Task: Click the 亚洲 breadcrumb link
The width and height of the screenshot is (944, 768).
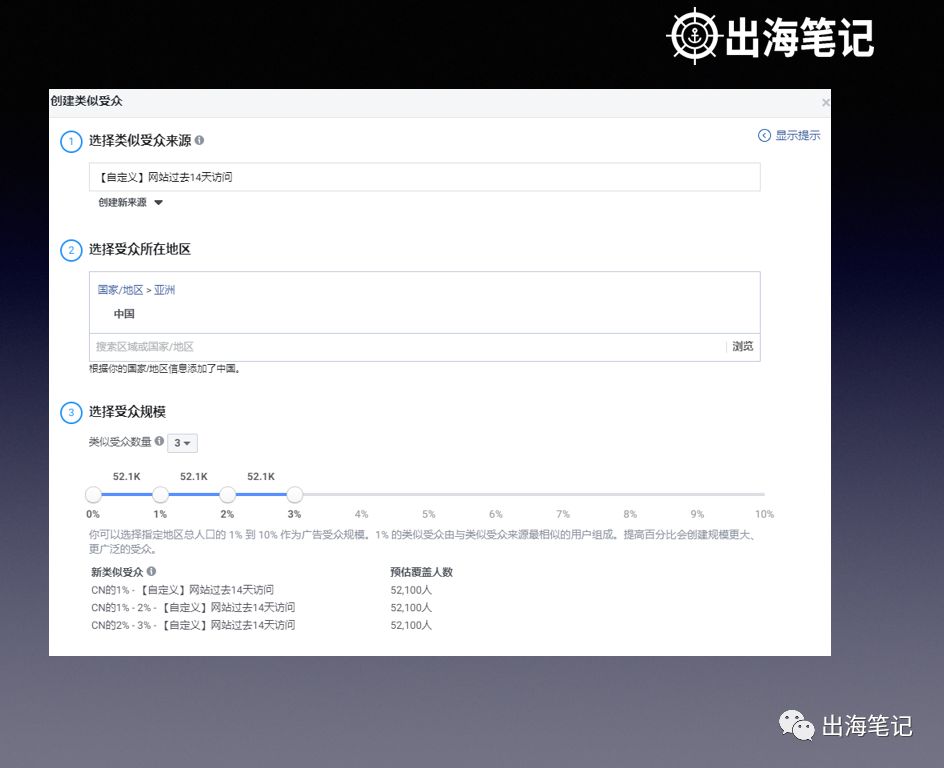Action: tap(163, 290)
